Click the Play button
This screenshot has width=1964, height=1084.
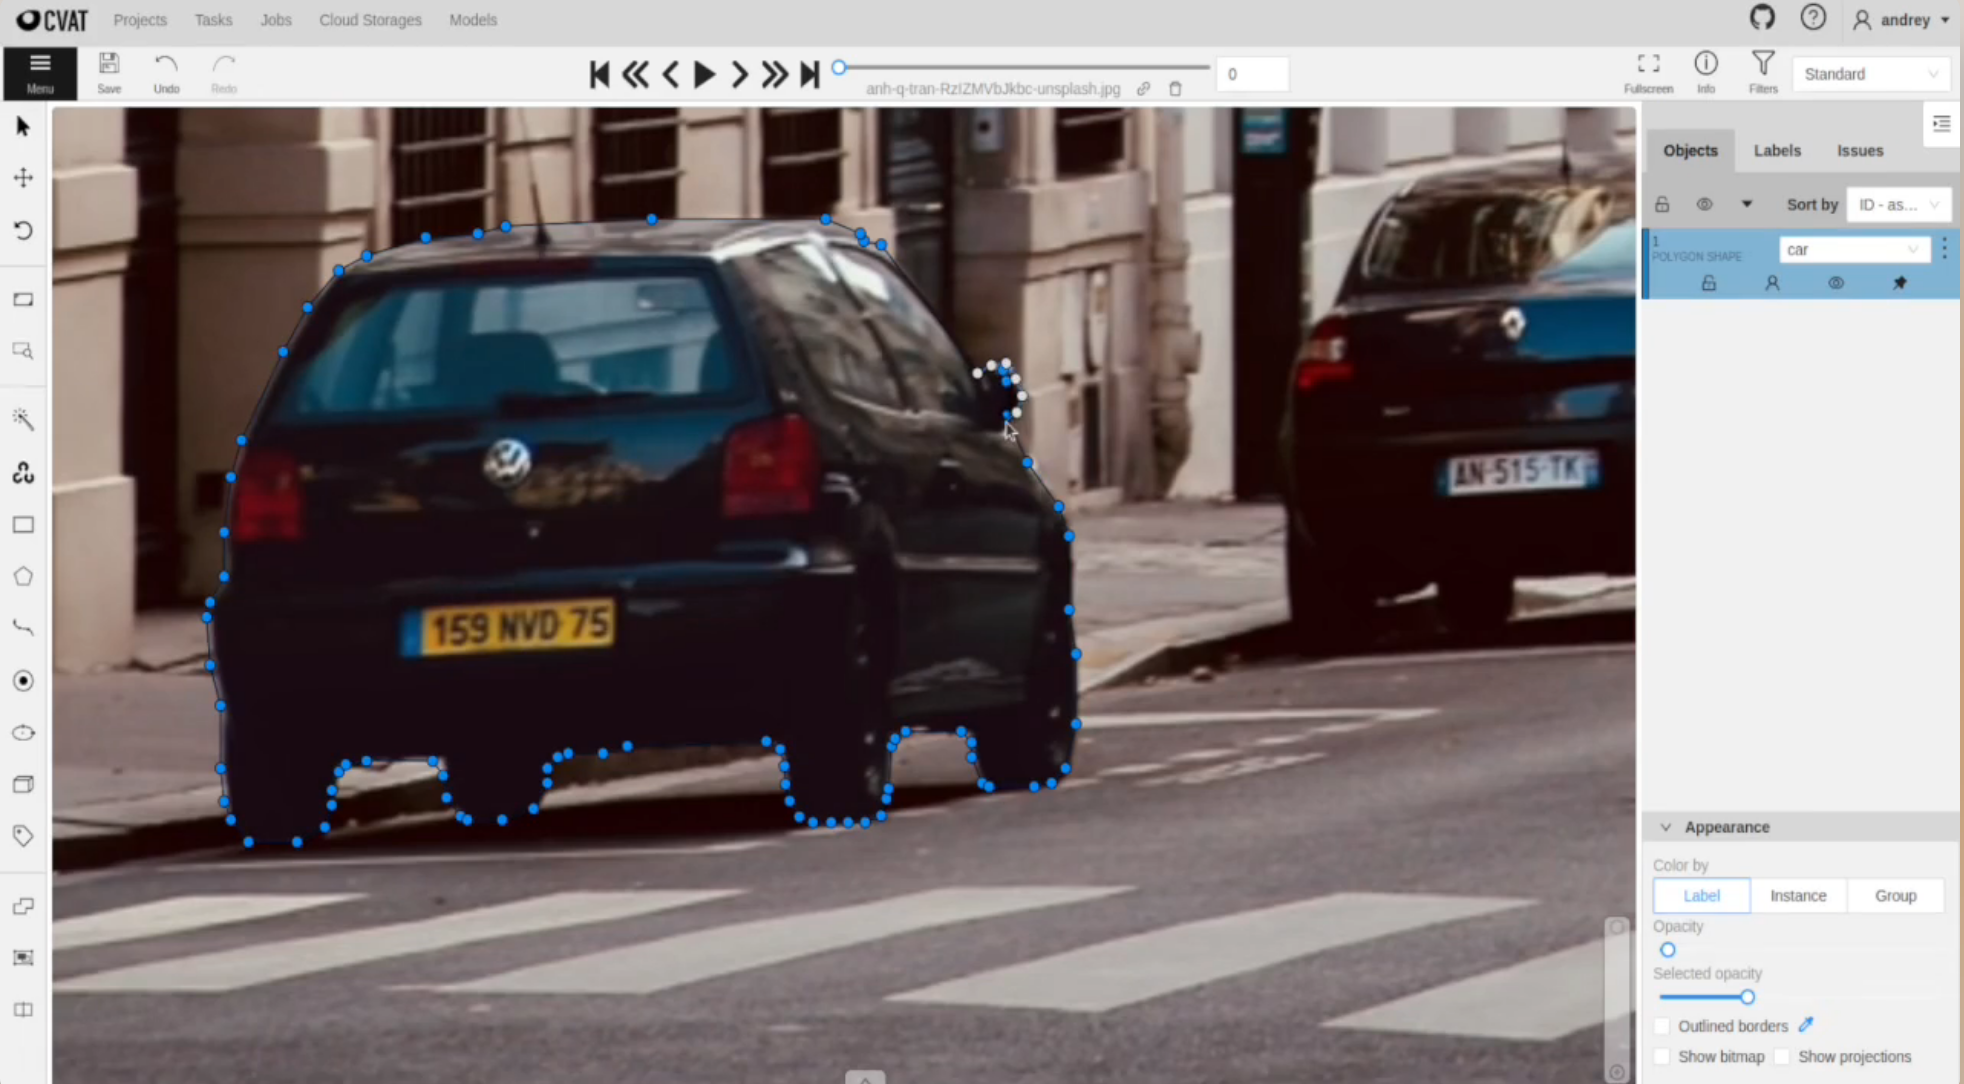[704, 74]
